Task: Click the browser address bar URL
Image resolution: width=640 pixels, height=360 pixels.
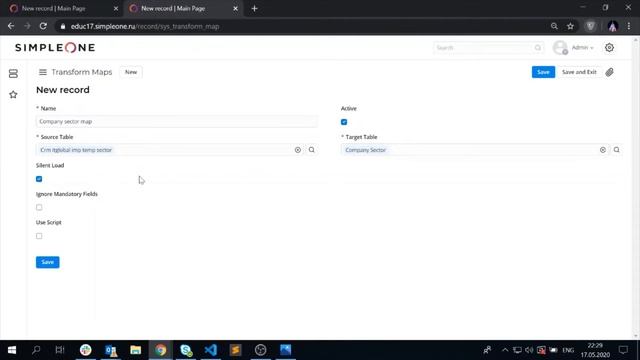Action: [145, 26]
